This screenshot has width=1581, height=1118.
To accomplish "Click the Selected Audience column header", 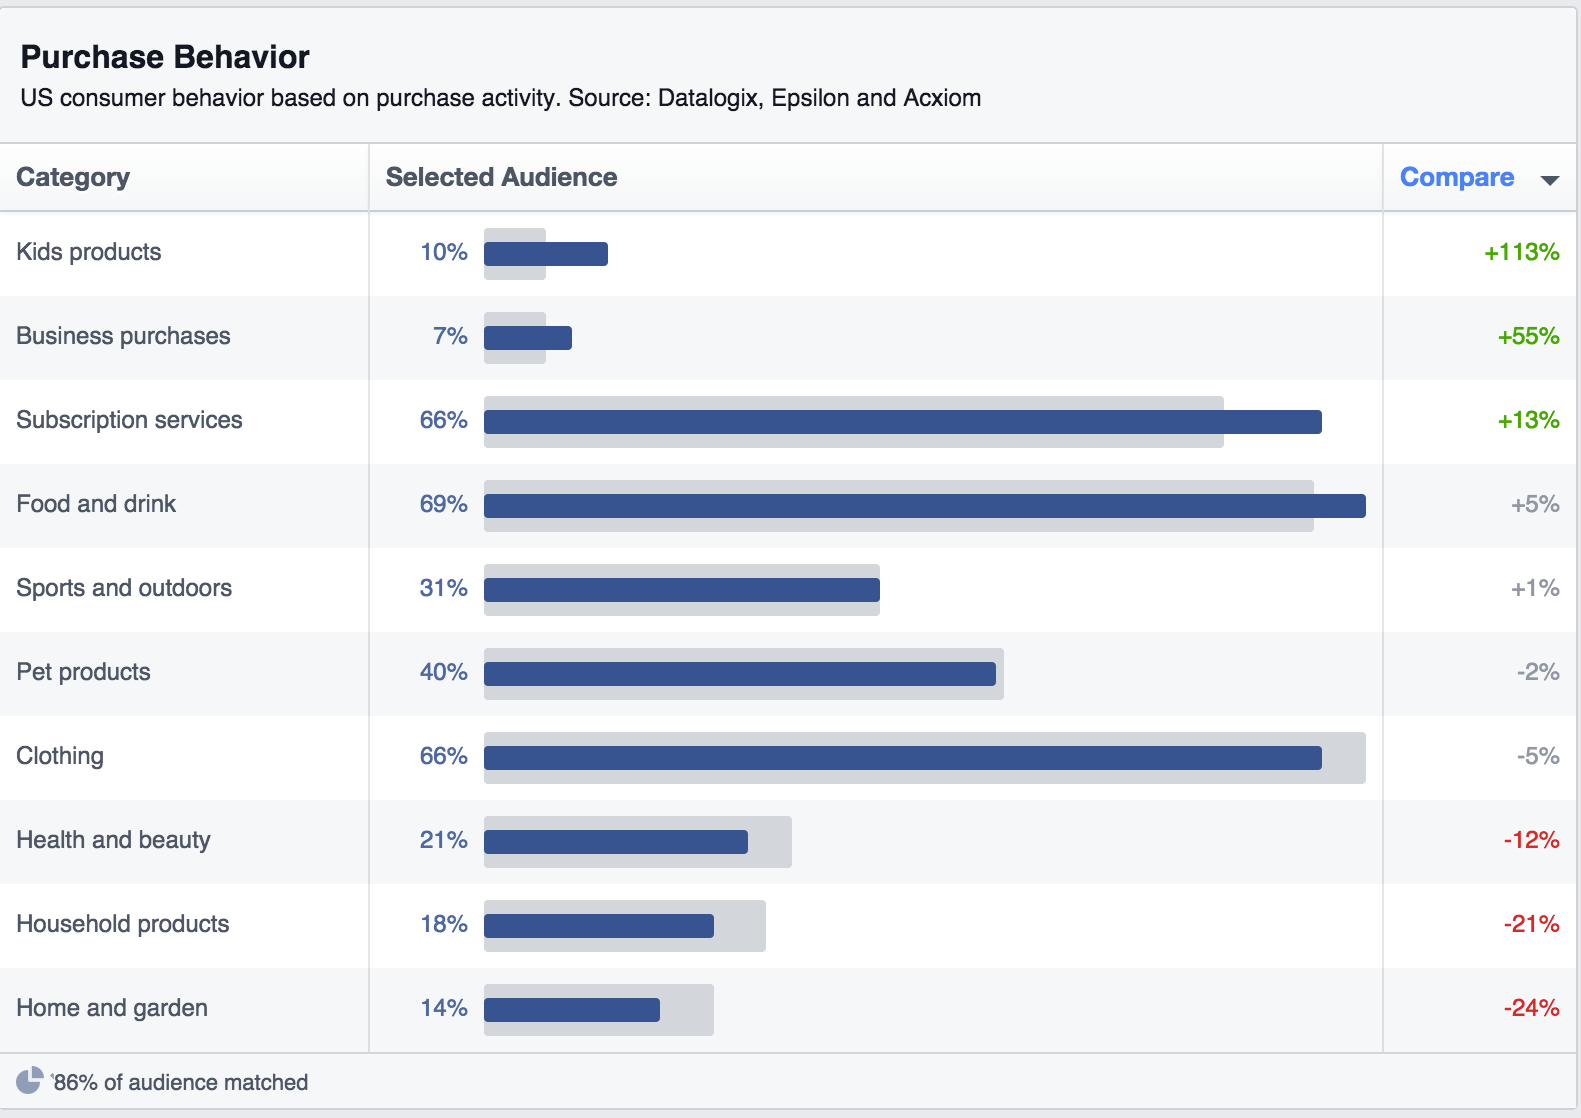I will (x=500, y=176).
